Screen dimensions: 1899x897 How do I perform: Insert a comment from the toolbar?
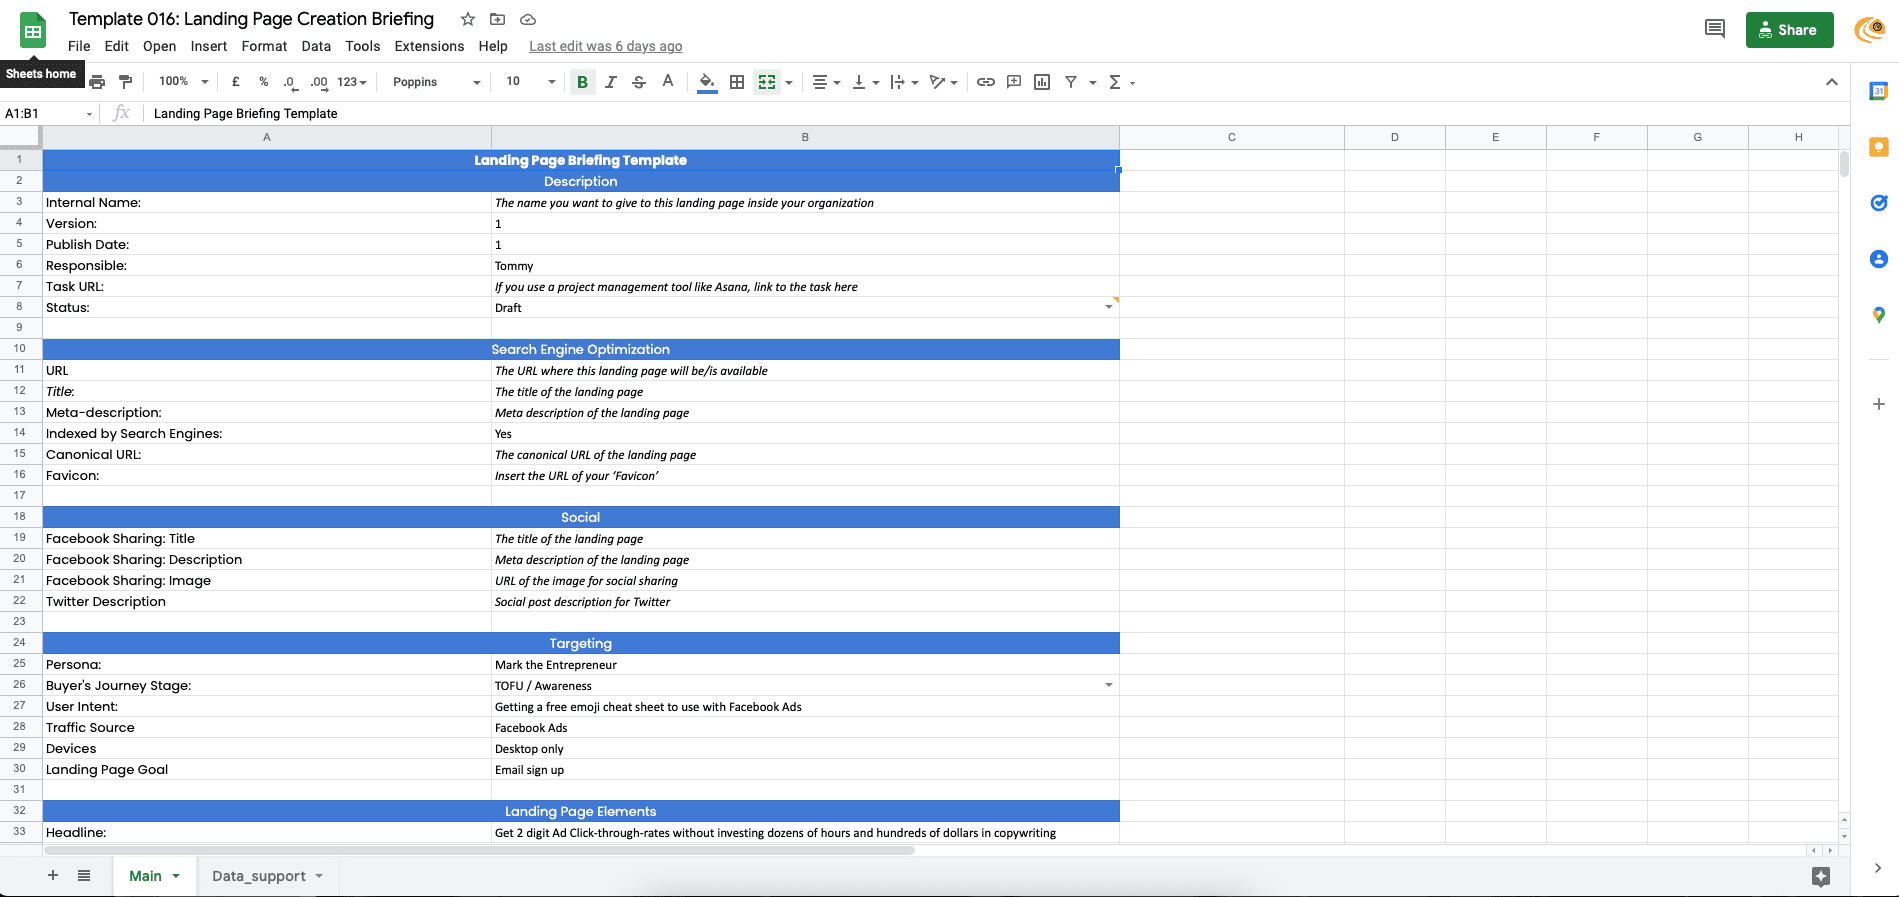tap(1014, 82)
